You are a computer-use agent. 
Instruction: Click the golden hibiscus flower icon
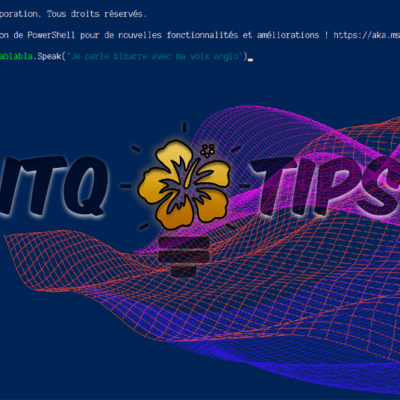tap(184, 185)
